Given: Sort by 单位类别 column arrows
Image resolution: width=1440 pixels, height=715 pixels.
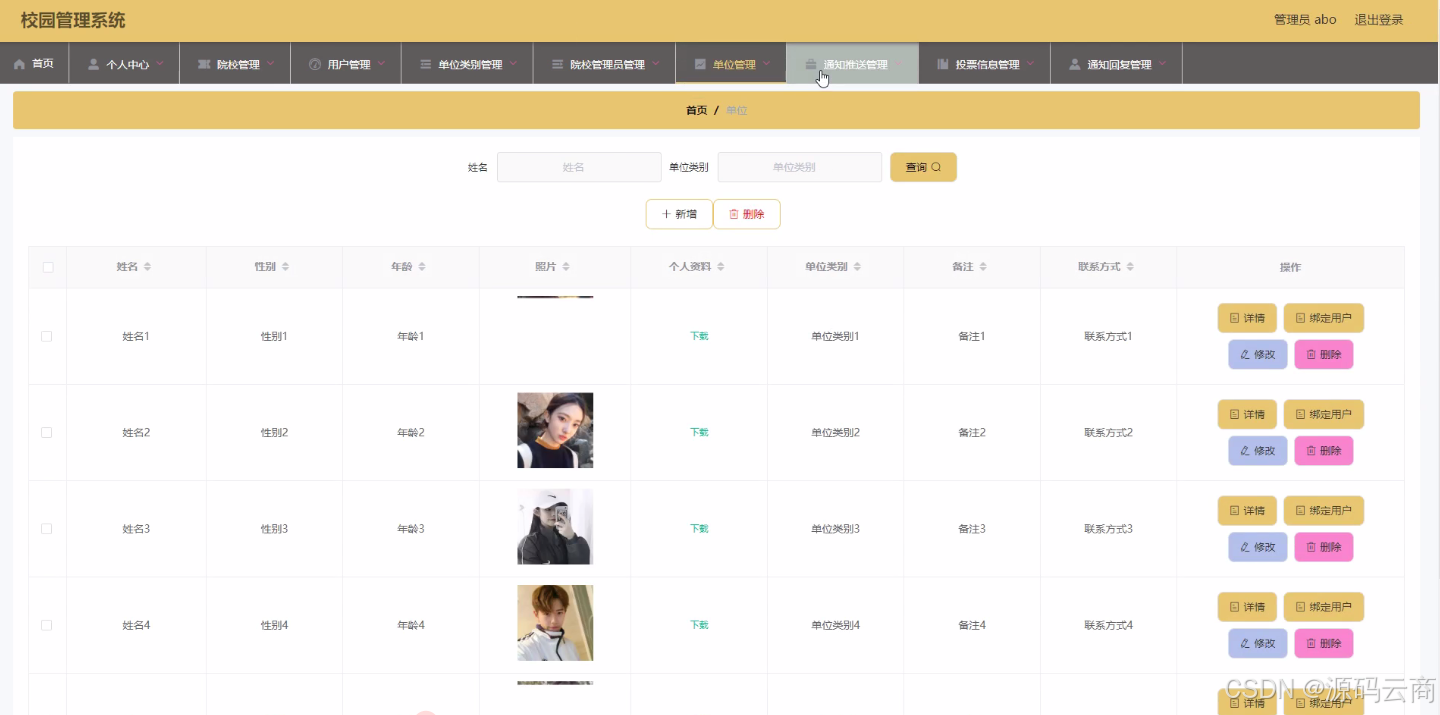Looking at the screenshot, I should tap(857, 267).
